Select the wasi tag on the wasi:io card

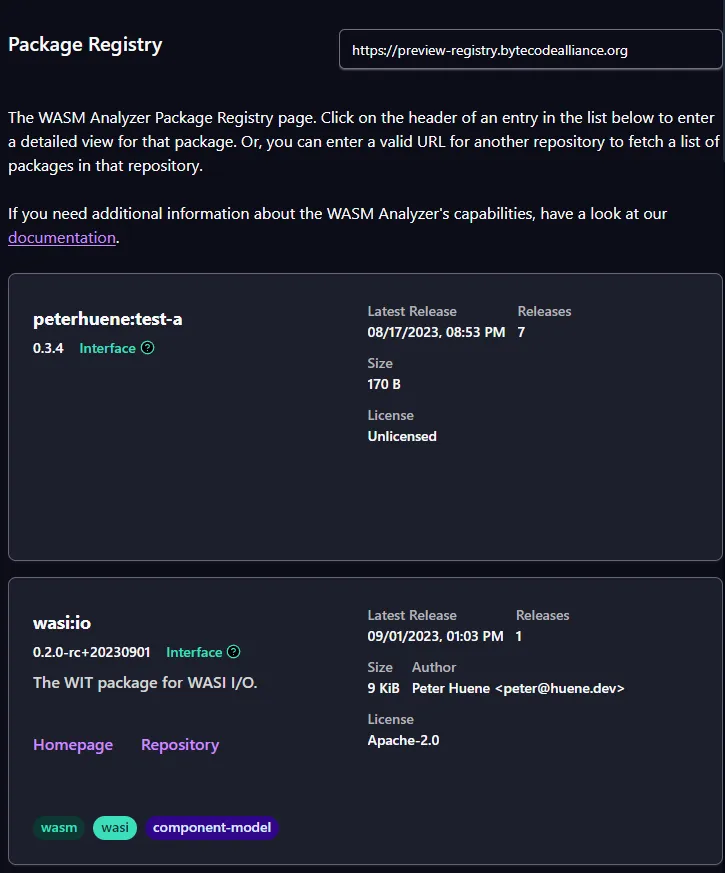[114, 827]
